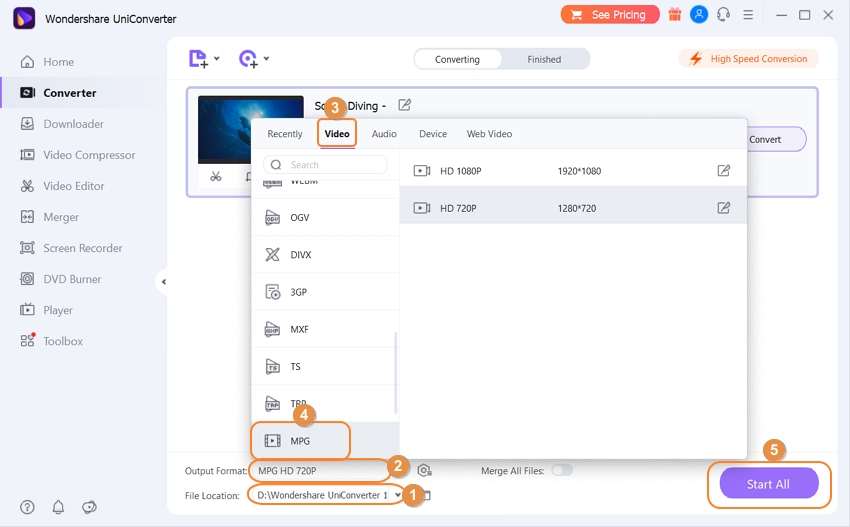
Task: Edit the Scuba Diving file name
Action: tap(404, 105)
